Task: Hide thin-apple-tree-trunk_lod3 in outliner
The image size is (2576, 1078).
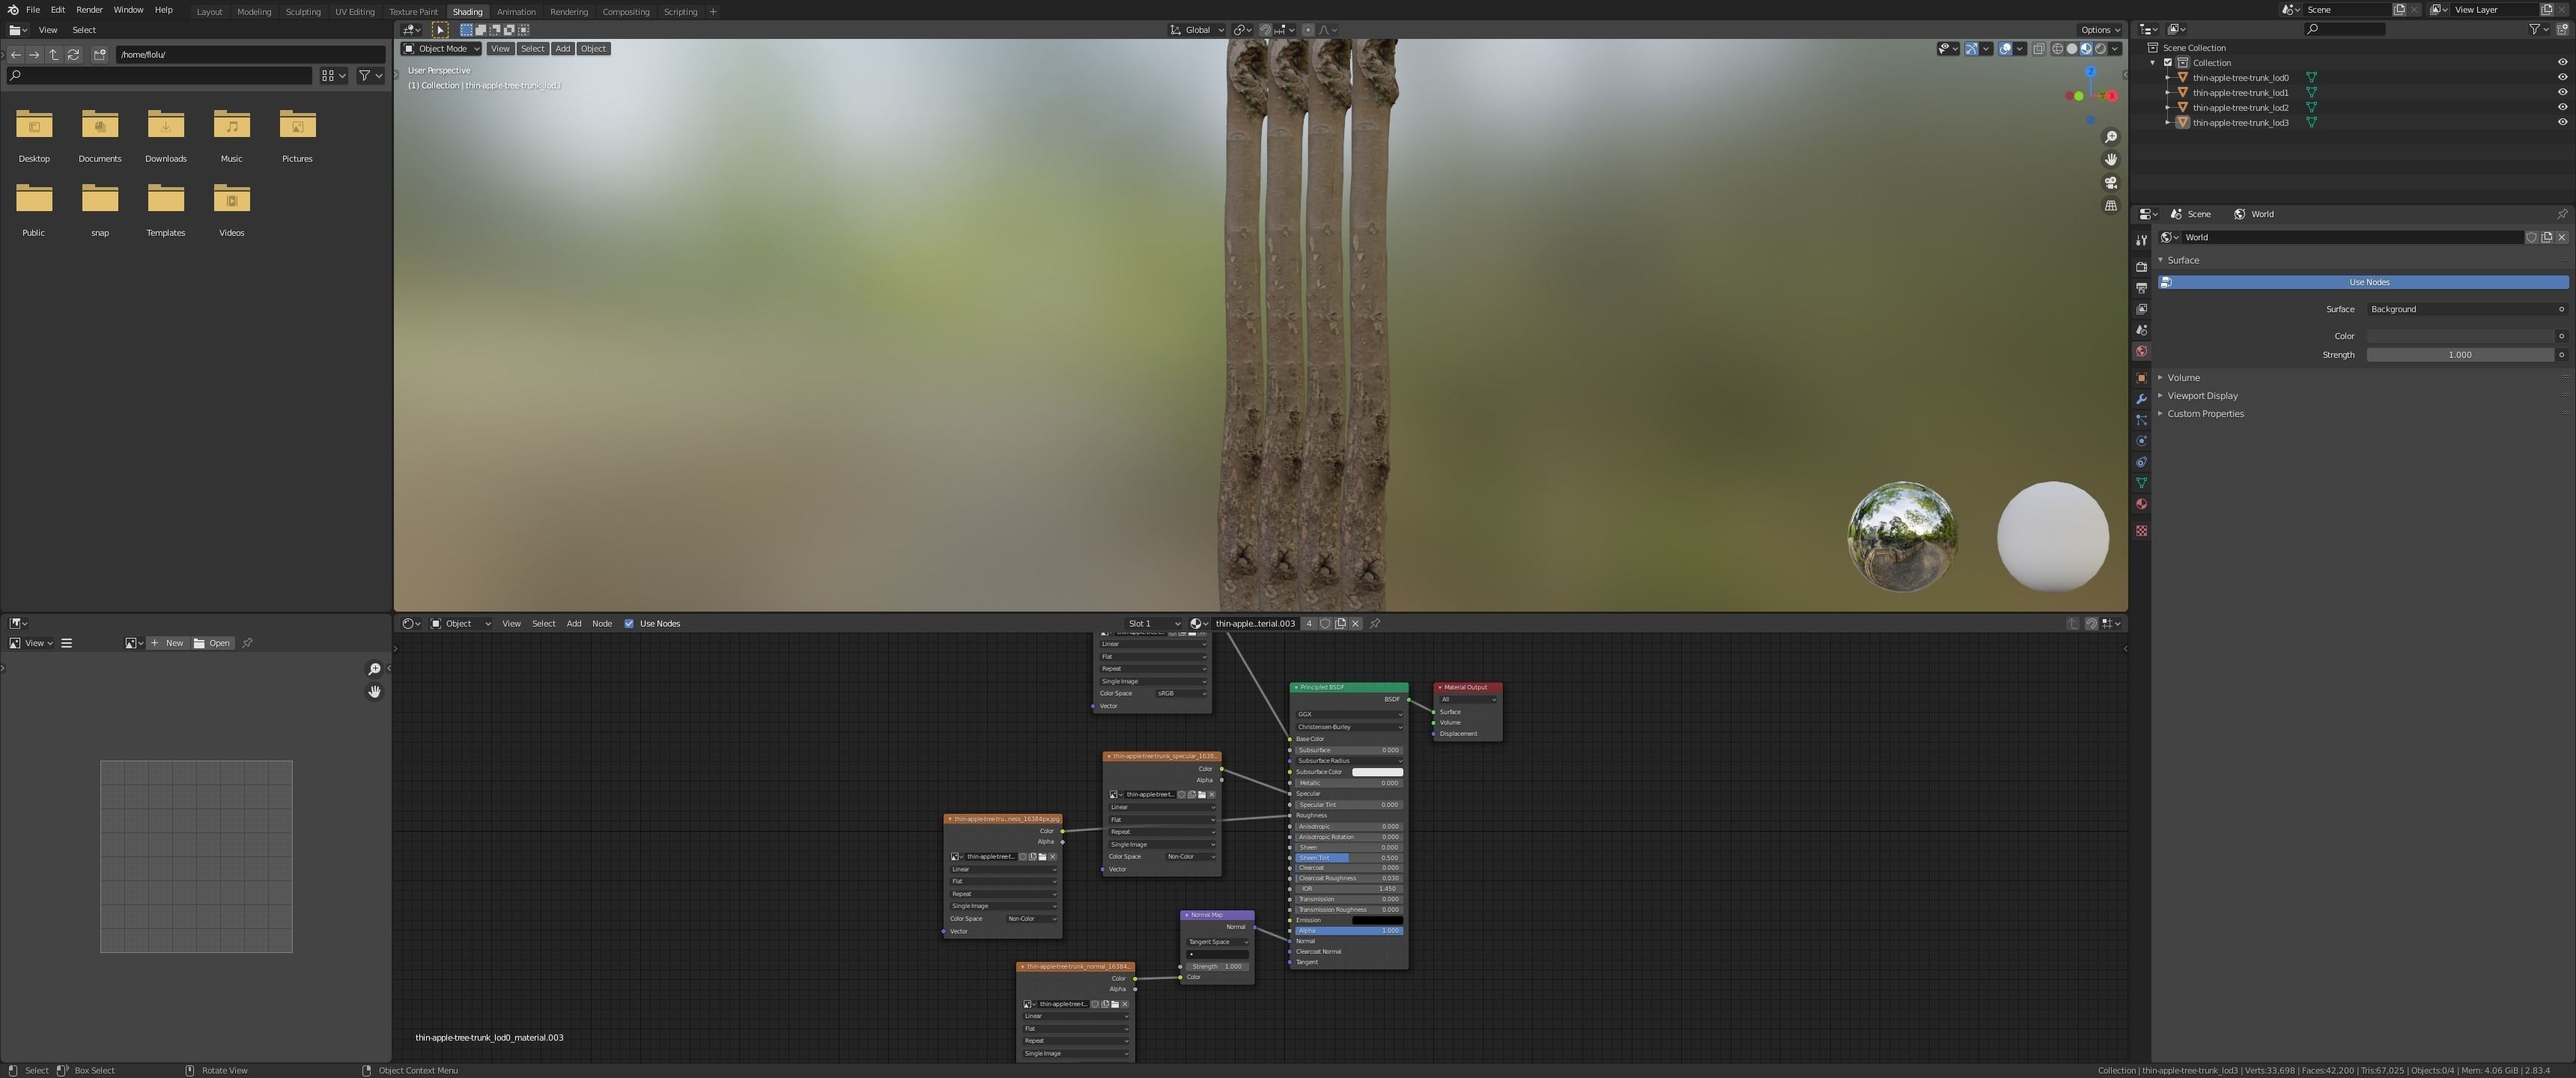Action: [x=2562, y=122]
